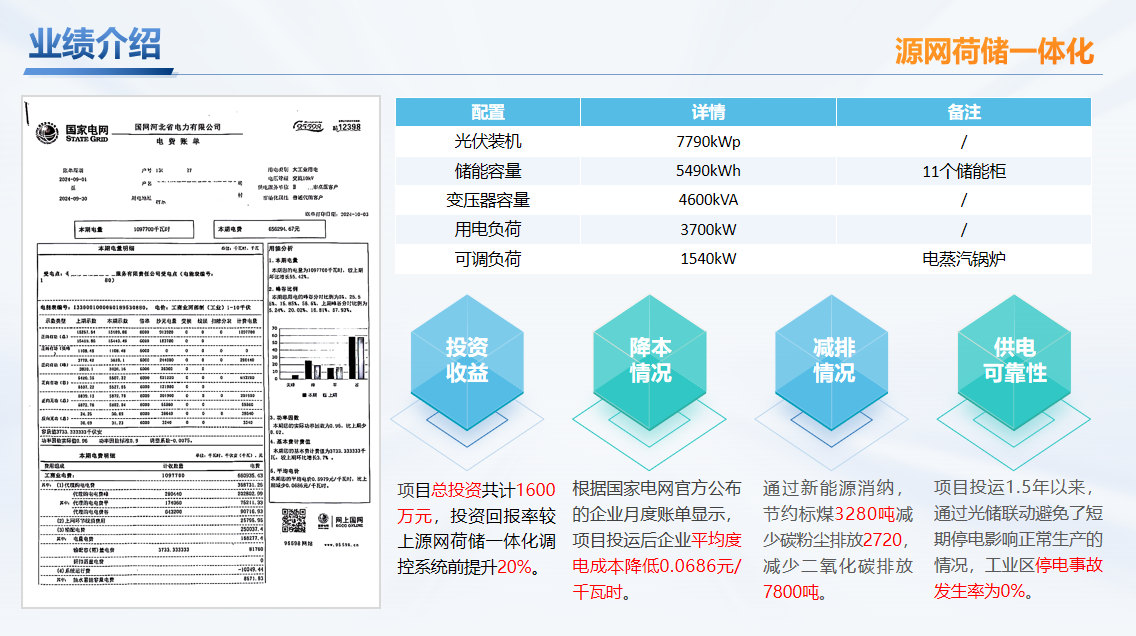Select the 光伏装机 table row label
This screenshot has width=1136, height=636.
pyautogui.click(x=488, y=142)
